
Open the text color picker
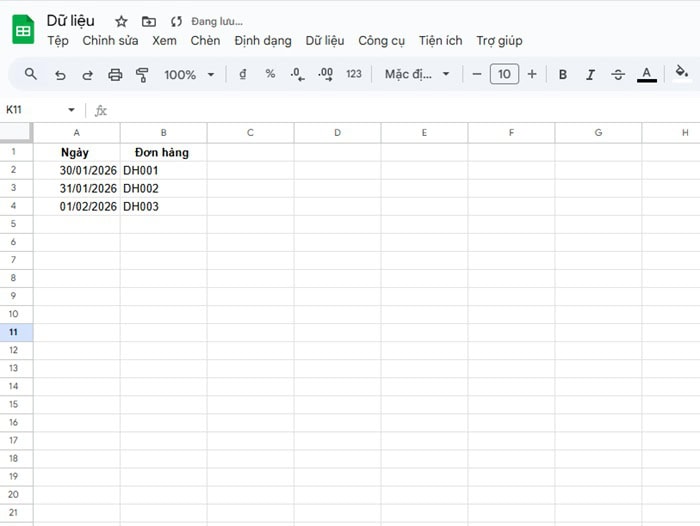(x=647, y=74)
